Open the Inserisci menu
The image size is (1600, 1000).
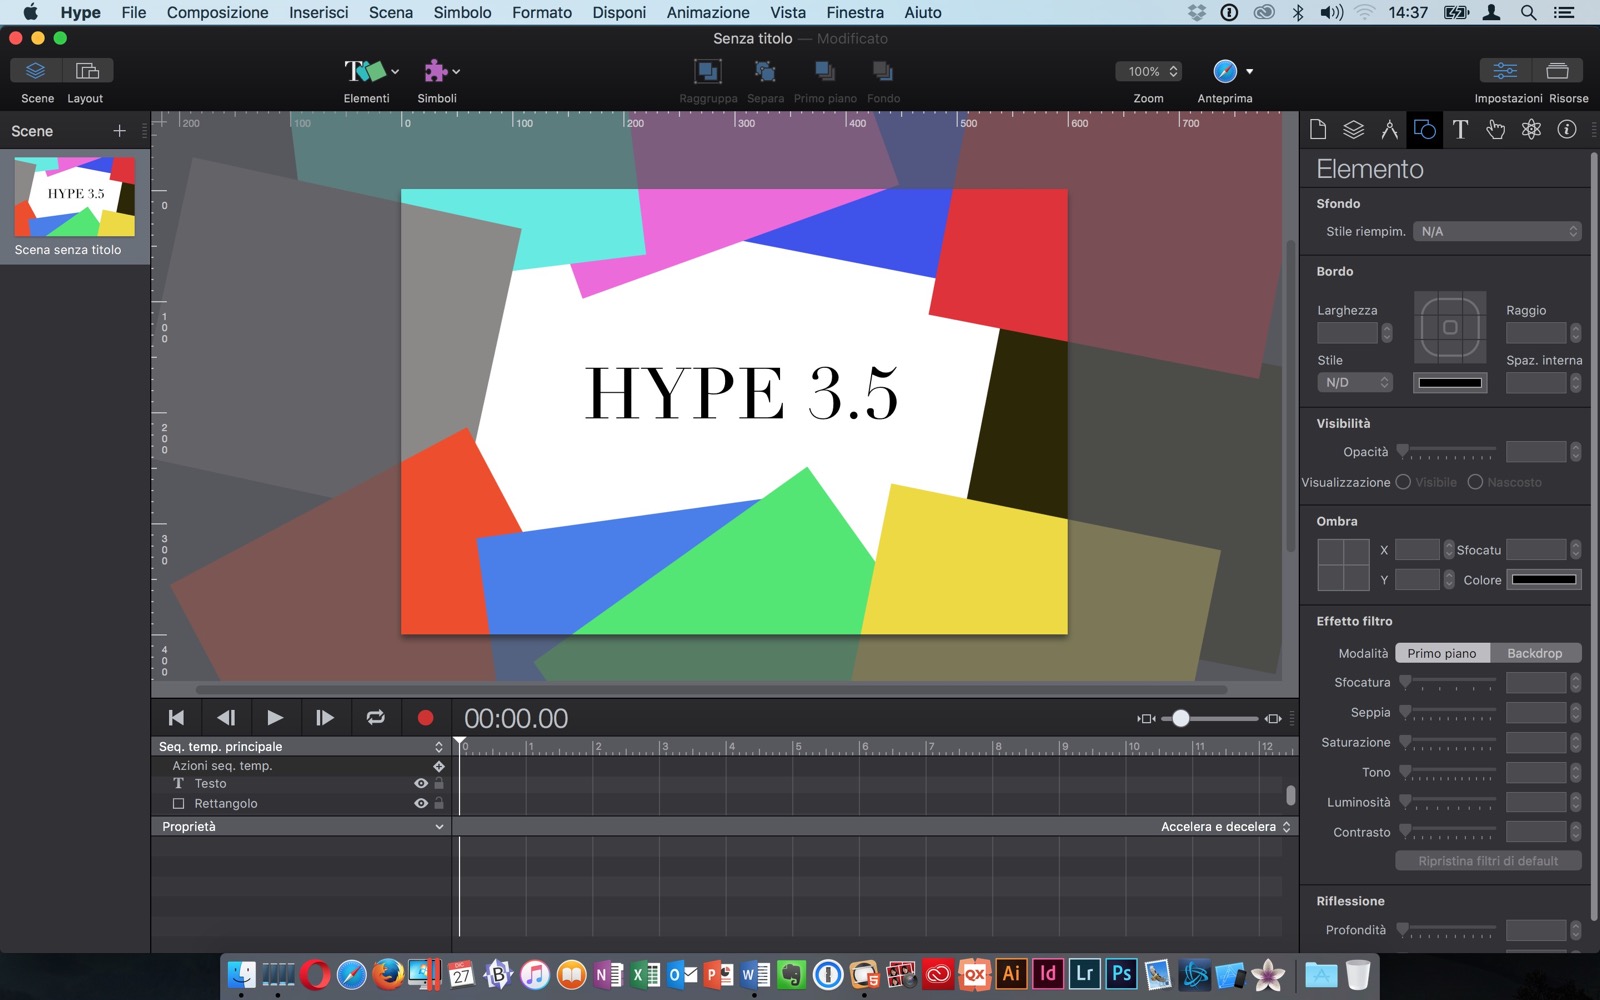(318, 12)
